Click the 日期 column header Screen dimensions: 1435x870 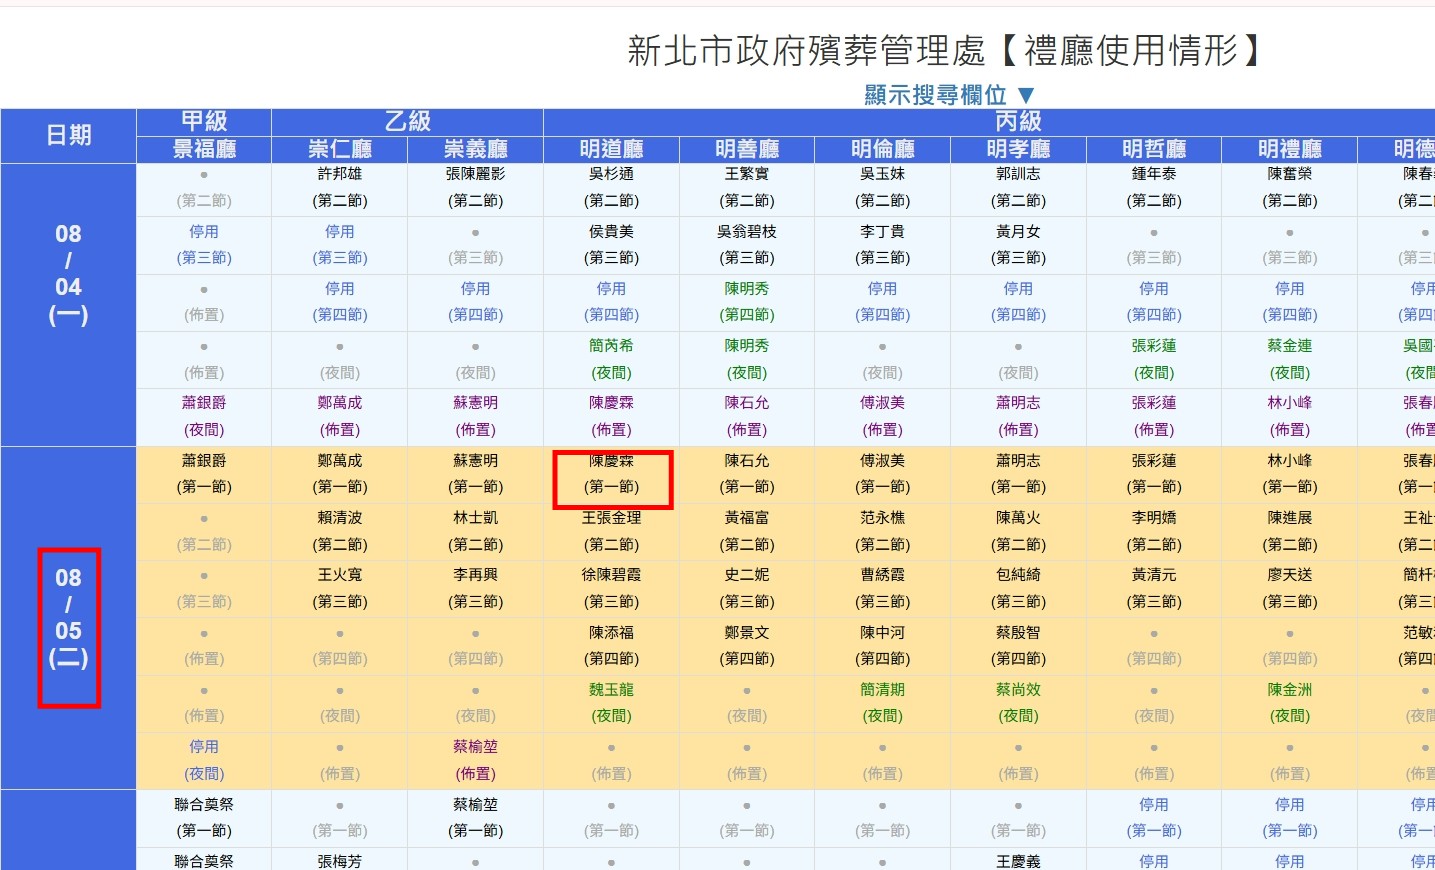click(x=68, y=135)
